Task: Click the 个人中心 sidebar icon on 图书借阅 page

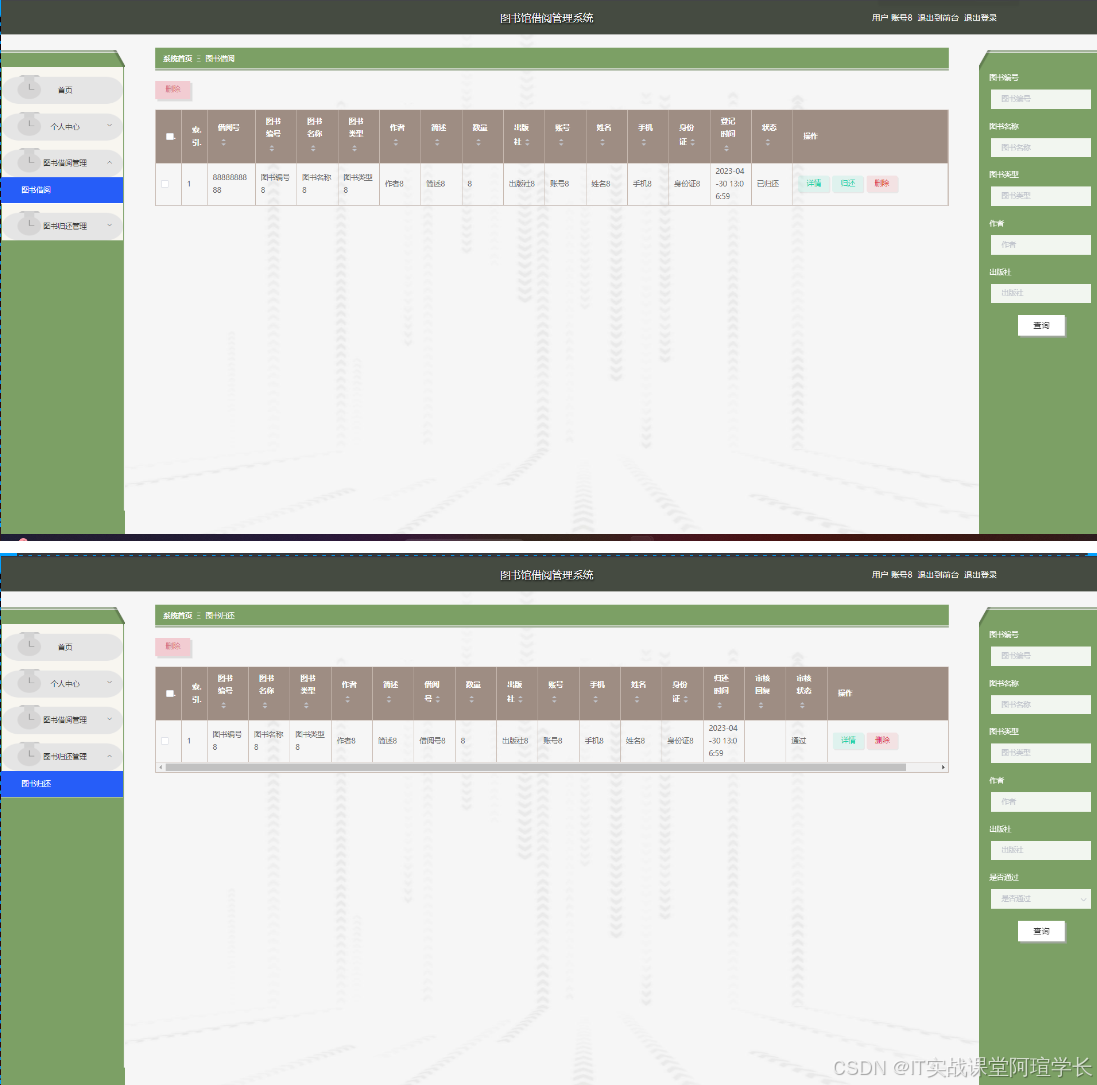Action: pos(29,125)
